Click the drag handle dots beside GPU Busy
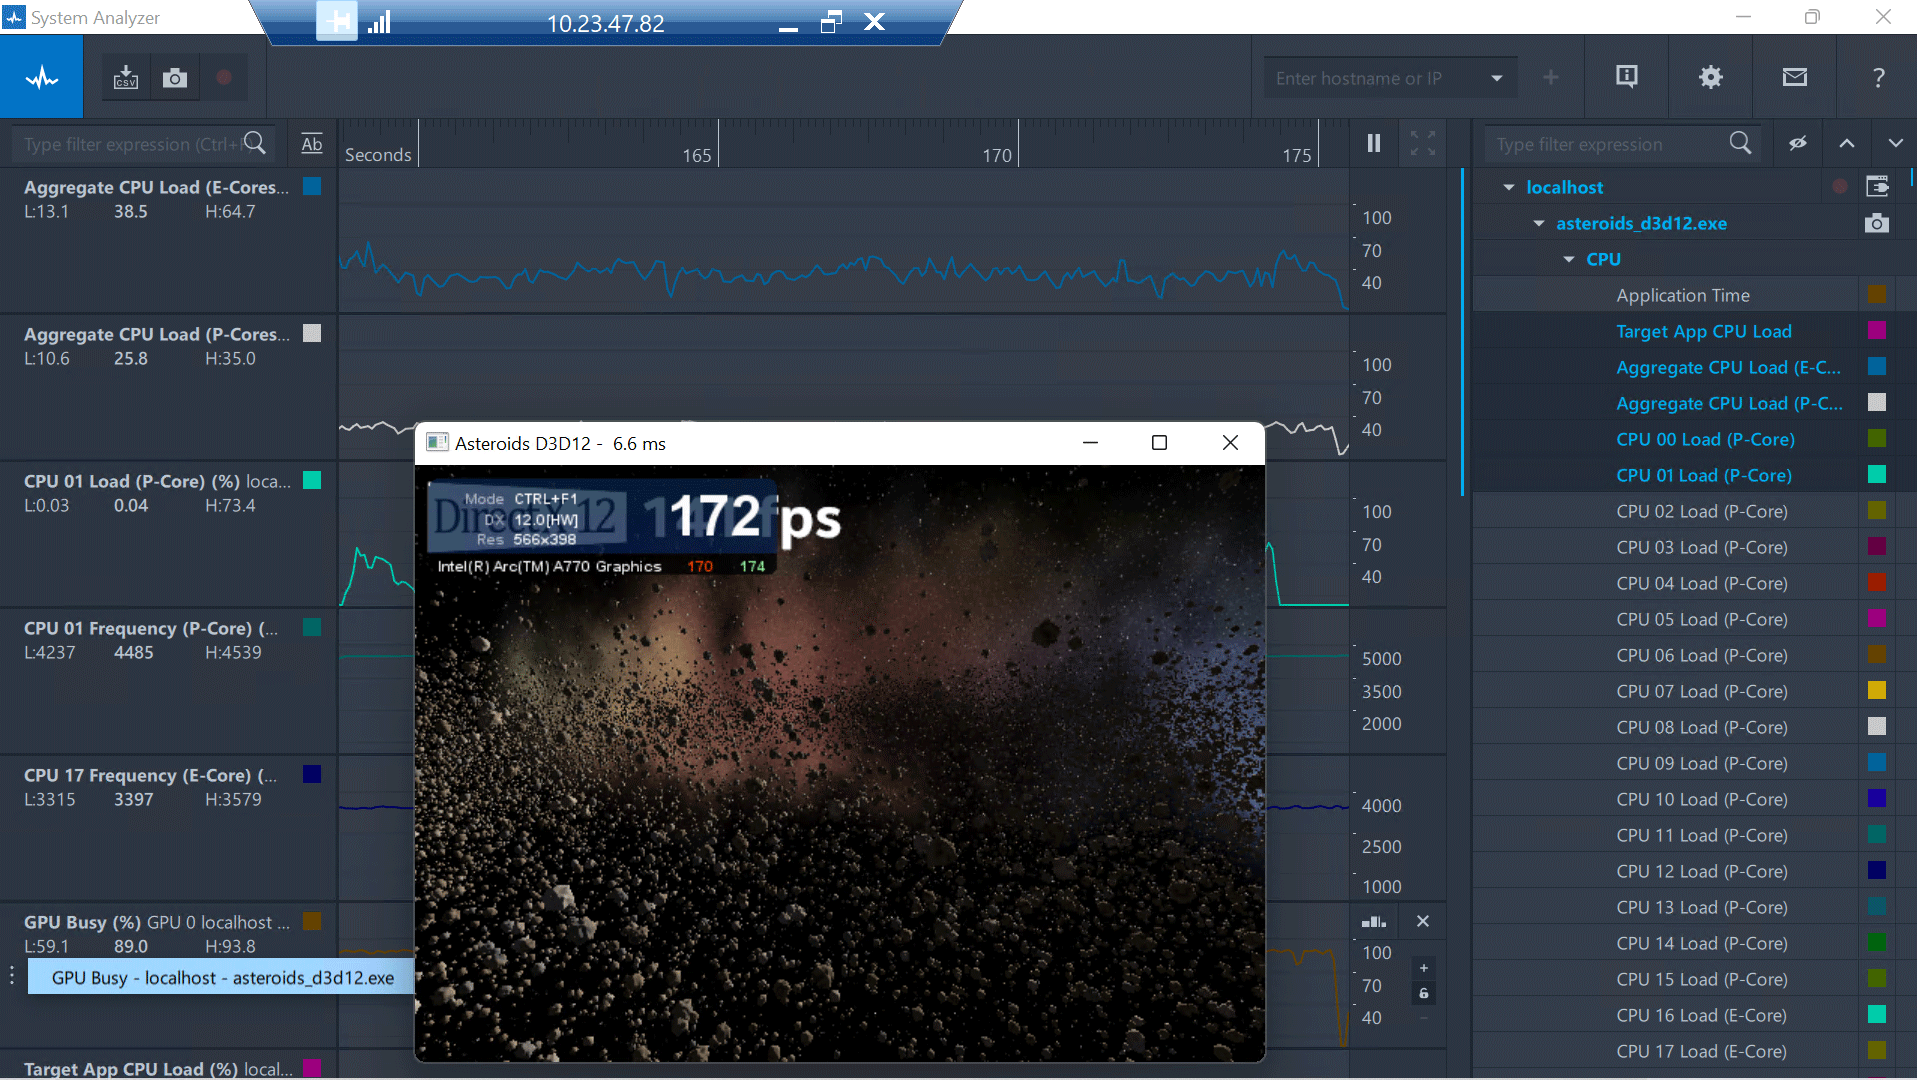Image resolution: width=1917 pixels, height=1080 pixels. click(x=12, y=975)
